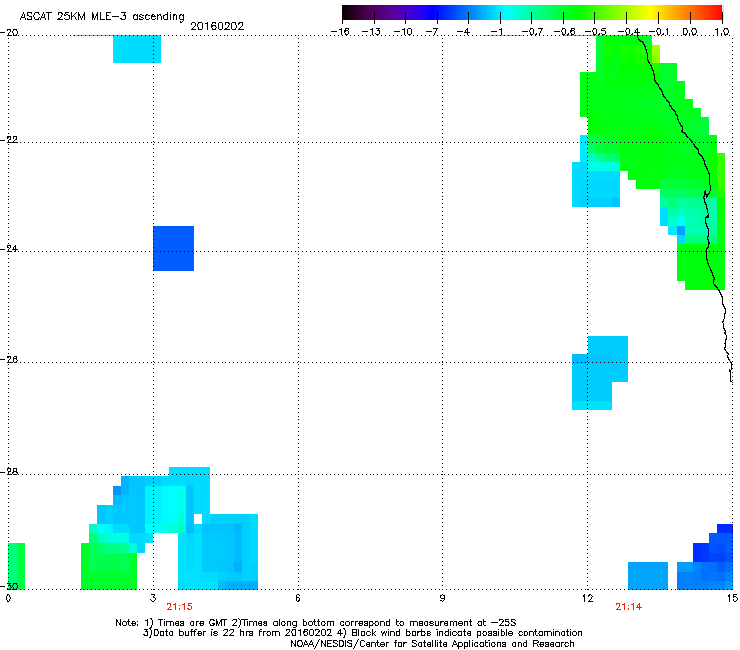Viewport: 740px width, 650px height.
Task: Click the latitude axis label -22
Action: tap(9, 140)
